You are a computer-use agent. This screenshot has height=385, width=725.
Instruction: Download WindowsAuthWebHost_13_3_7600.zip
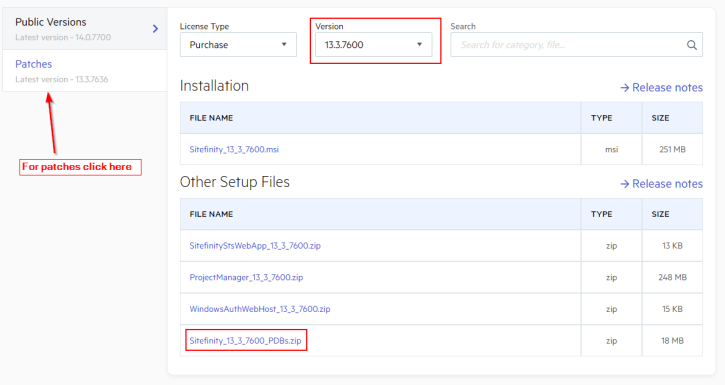(260, 309)
